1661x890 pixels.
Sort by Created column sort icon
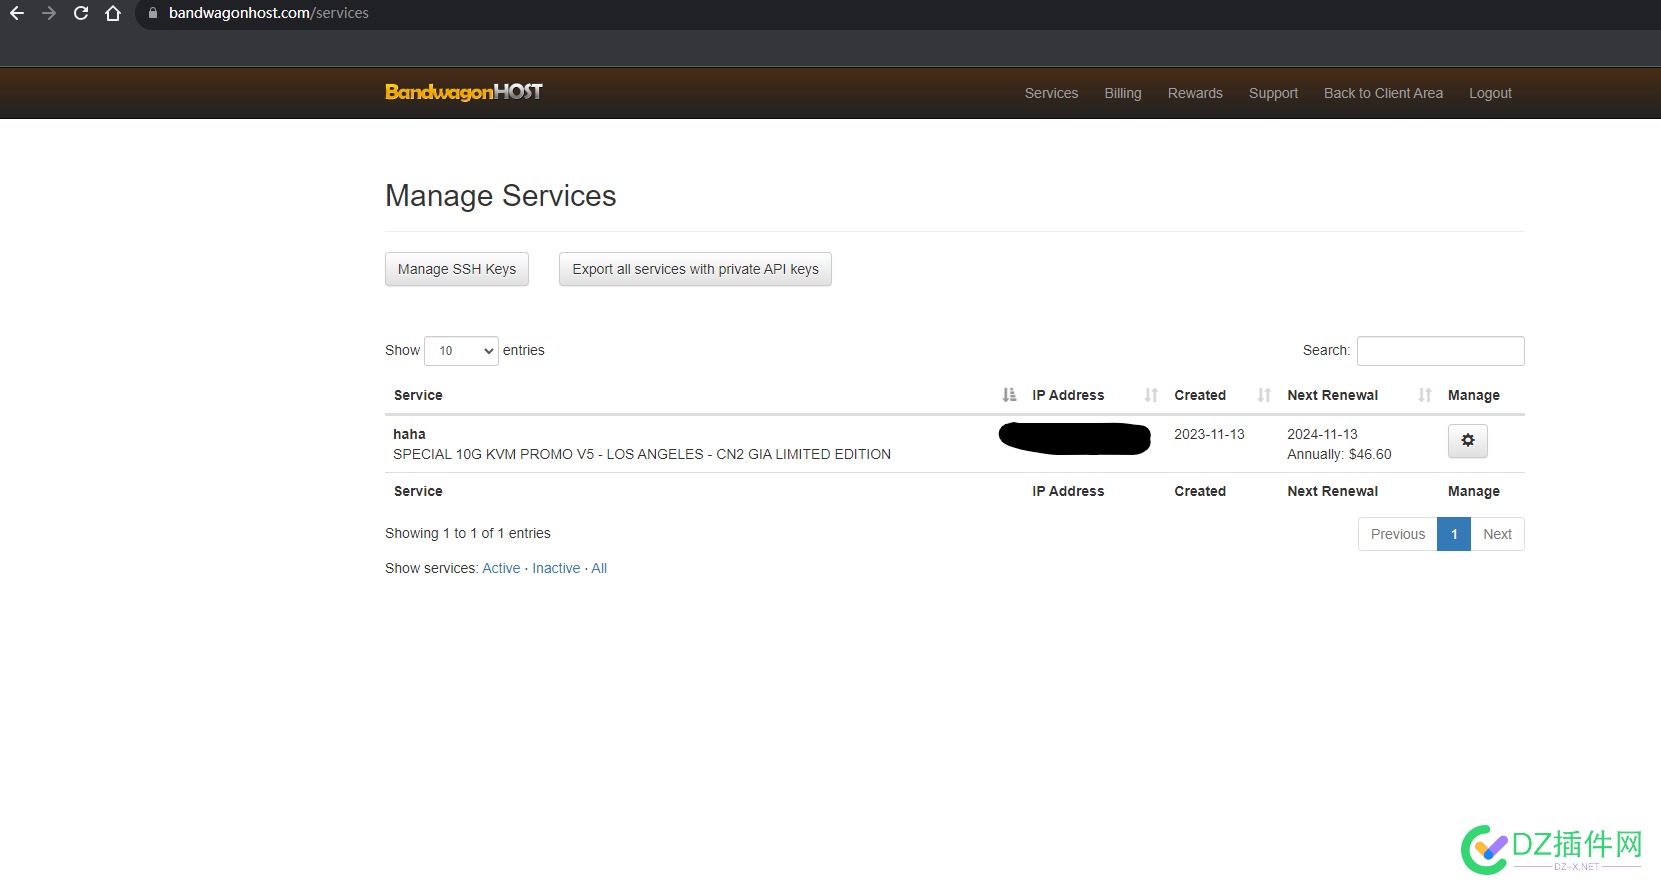[1264, 395]
